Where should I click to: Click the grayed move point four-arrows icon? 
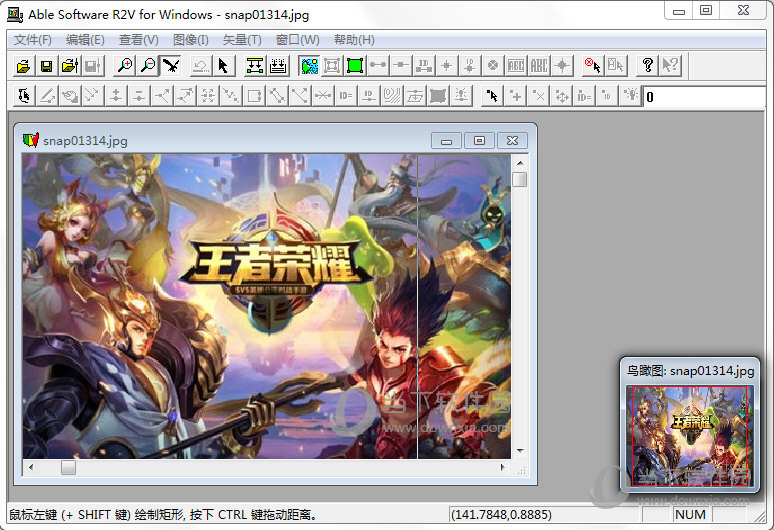[561, 96]
